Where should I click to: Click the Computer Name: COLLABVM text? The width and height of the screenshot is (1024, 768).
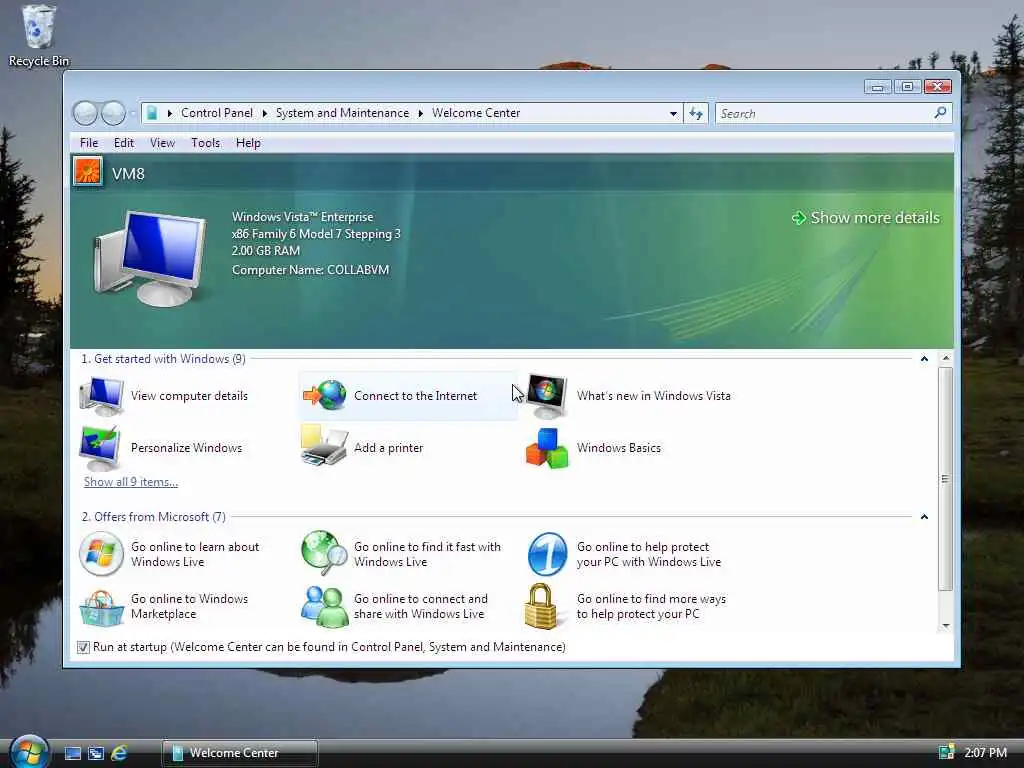point(310,270)
